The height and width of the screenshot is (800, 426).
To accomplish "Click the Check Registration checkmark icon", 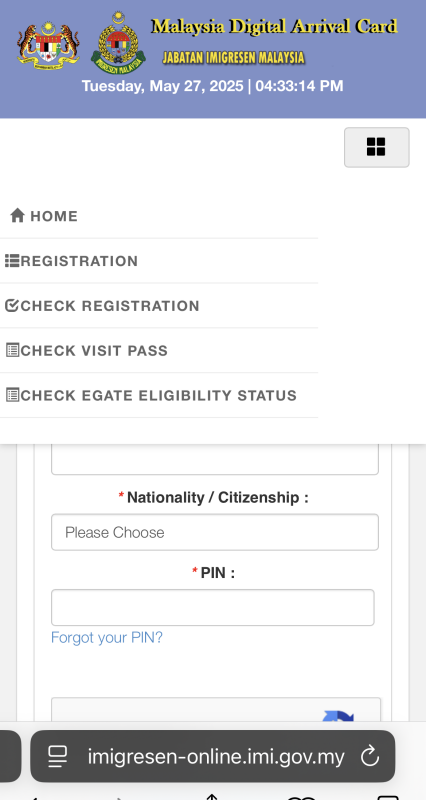I will coord(12,306).
